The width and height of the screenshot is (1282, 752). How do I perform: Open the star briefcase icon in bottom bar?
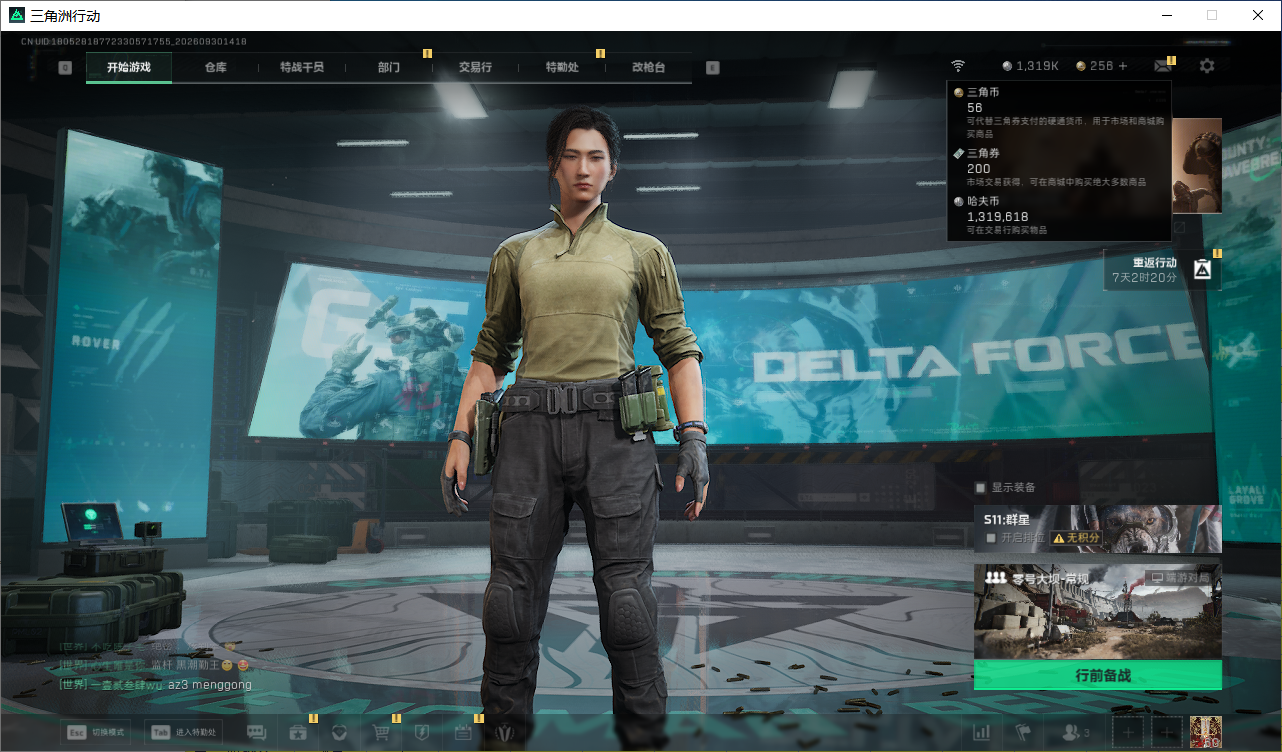pos(298,732)
